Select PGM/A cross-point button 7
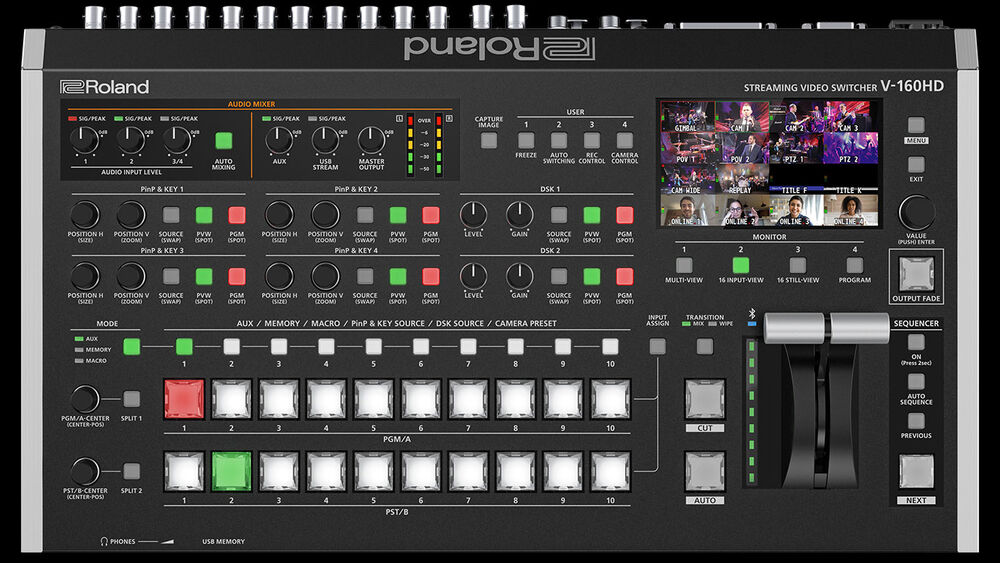1000x563 pixels. 468,399
